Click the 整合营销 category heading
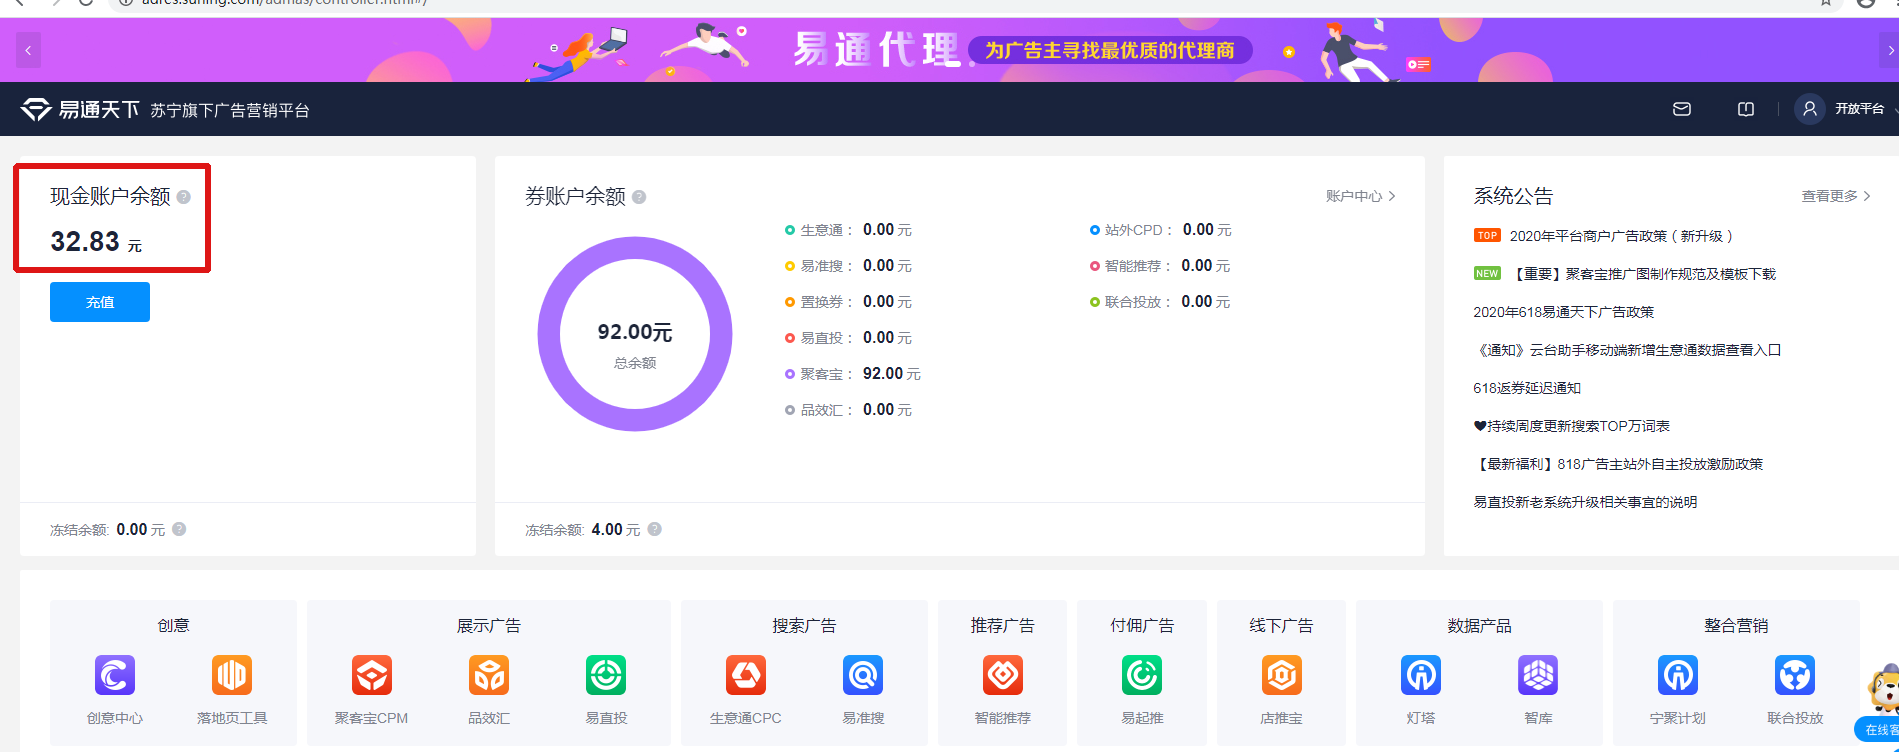Image resolution: width=1899 pixels, height=752 pixels. [x=1736, y=626]
